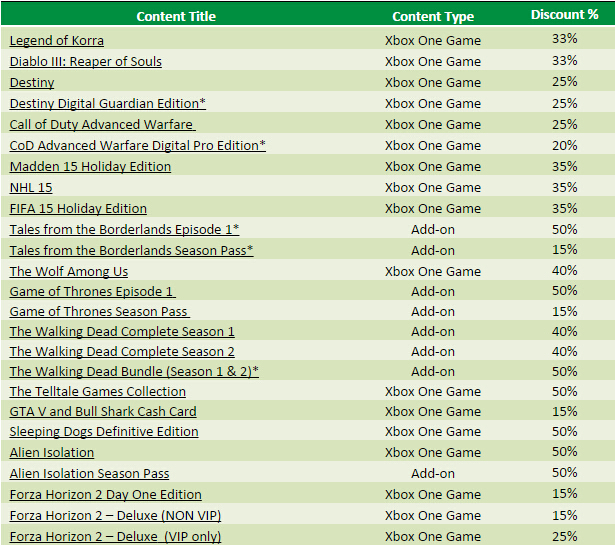Select Xbox One Game type for Telltale Collection

pos(433,392)
